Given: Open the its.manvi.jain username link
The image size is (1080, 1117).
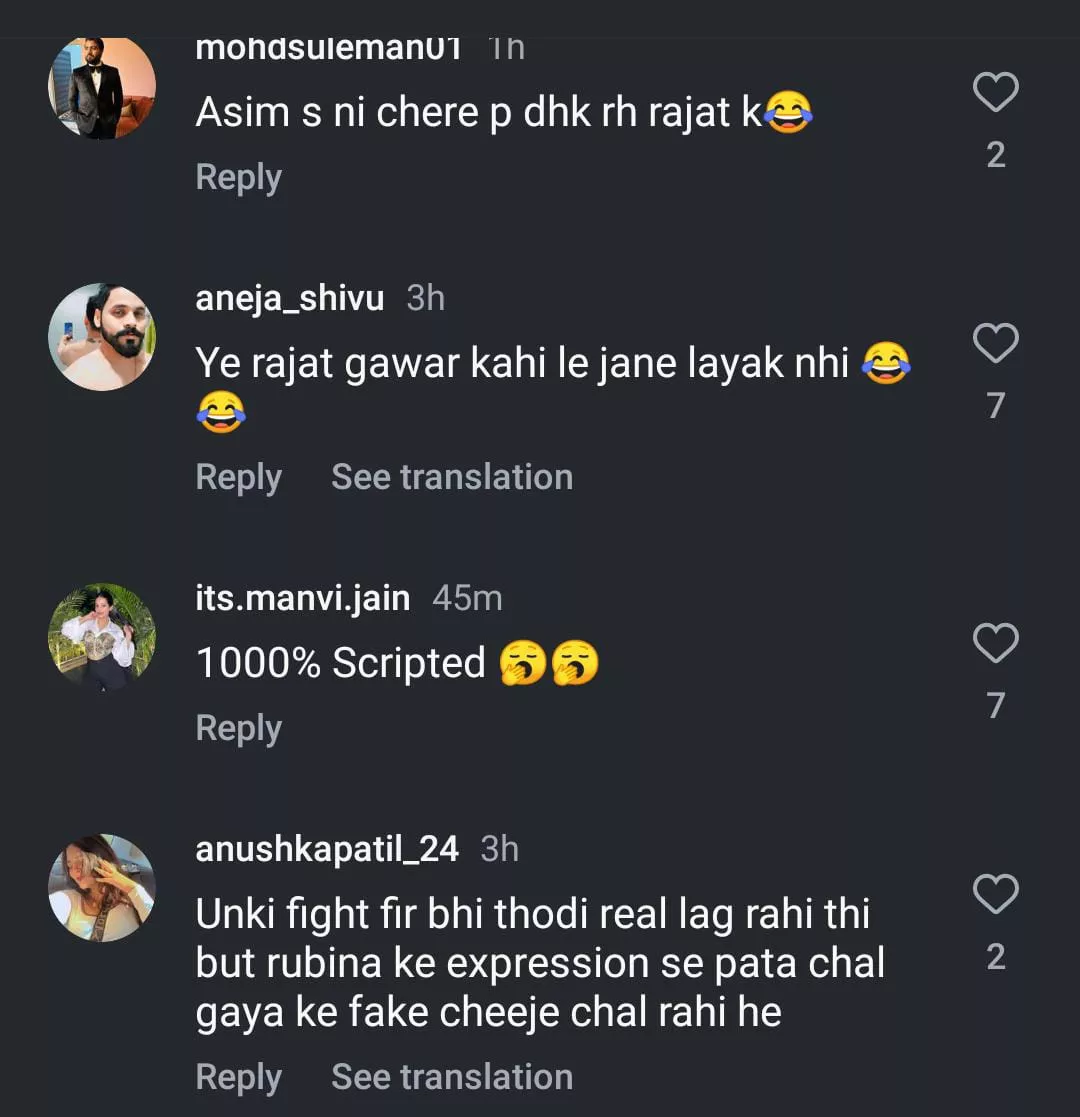Looking at the screenshot, I should click(303, 598).
